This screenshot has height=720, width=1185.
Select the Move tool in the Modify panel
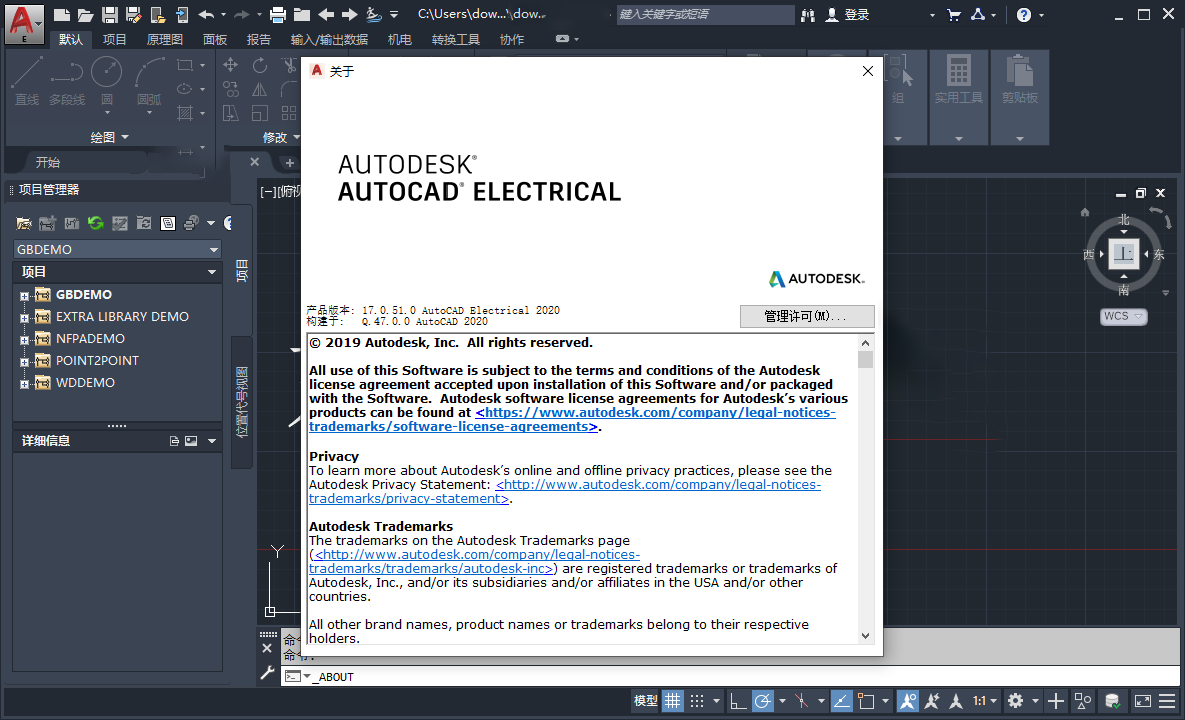[231, 66]
